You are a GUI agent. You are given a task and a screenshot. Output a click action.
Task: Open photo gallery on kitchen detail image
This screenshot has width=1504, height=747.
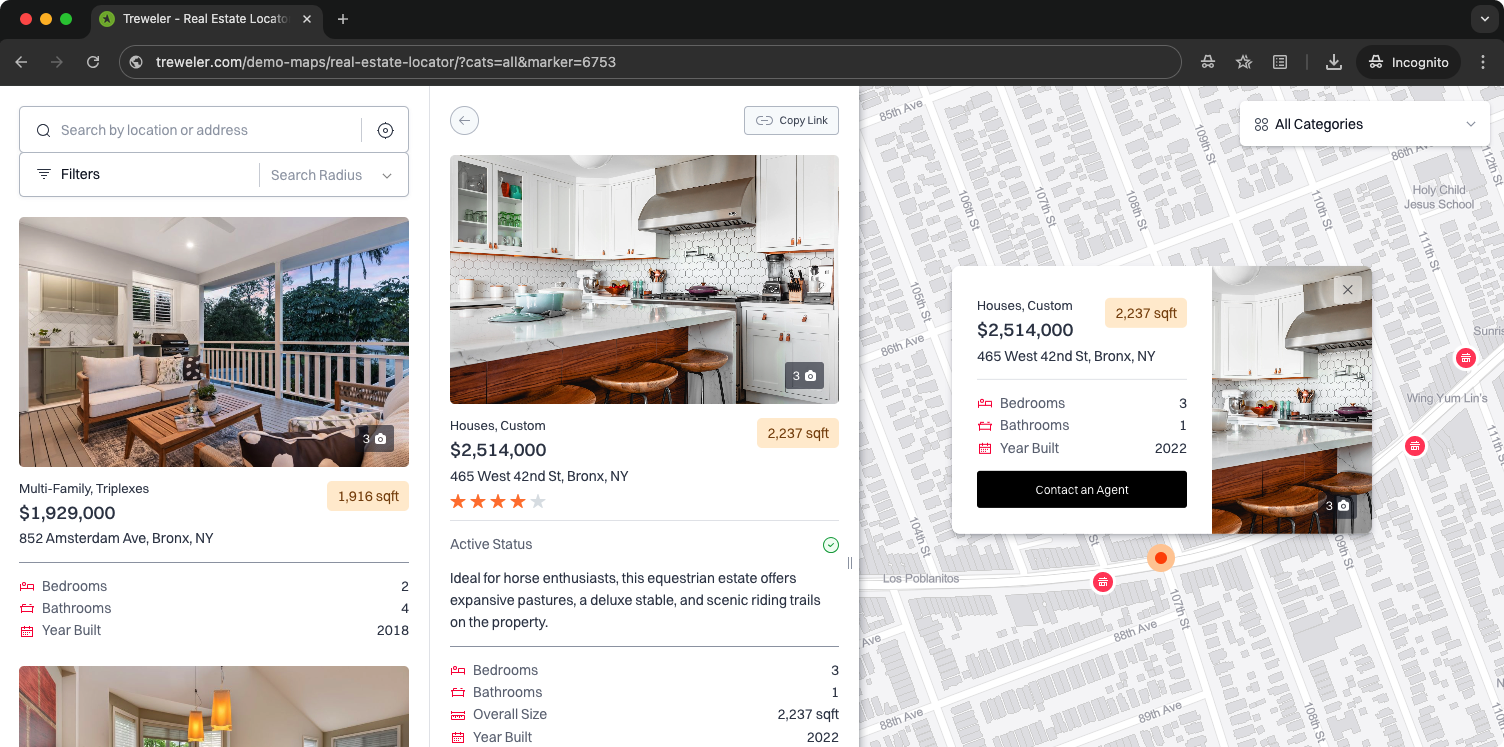(x=804, y=376)
